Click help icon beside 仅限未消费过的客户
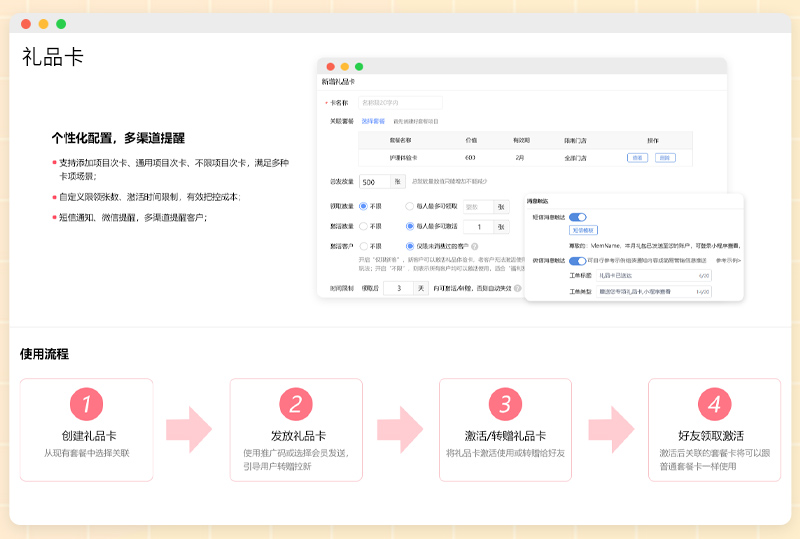Viewport: 800px width, 539px height. [x=474, y=247]
